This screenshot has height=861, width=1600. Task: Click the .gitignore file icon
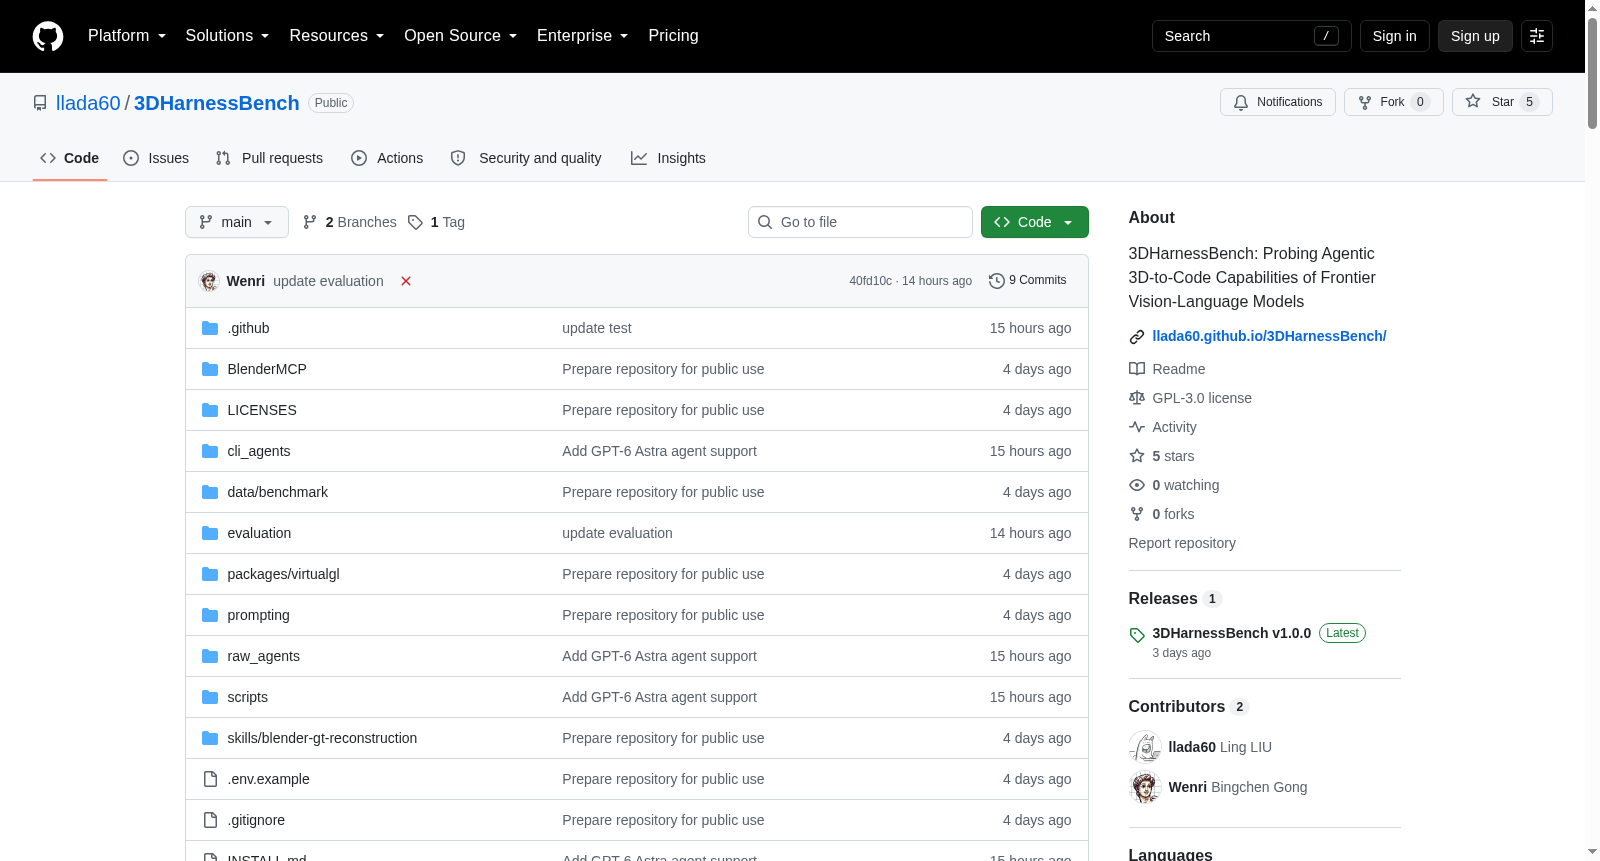click(210, 820)
